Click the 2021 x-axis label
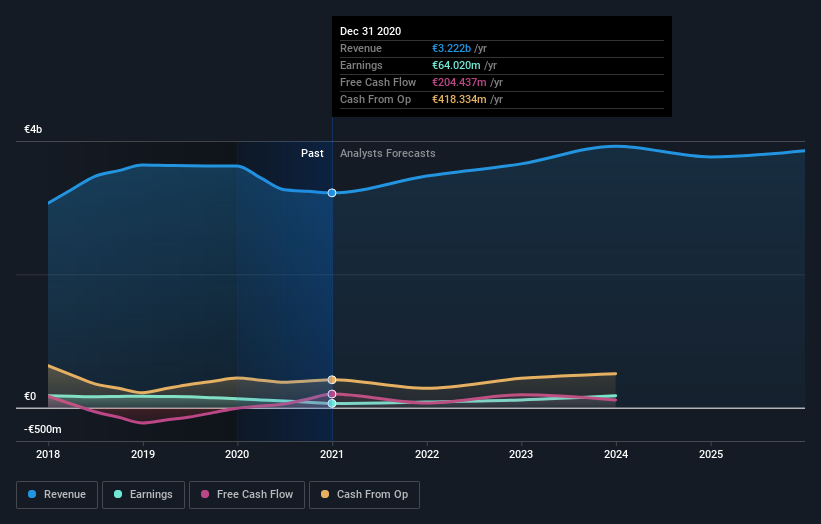This screenshot has height=524, width=821. (x=332, y=454)
